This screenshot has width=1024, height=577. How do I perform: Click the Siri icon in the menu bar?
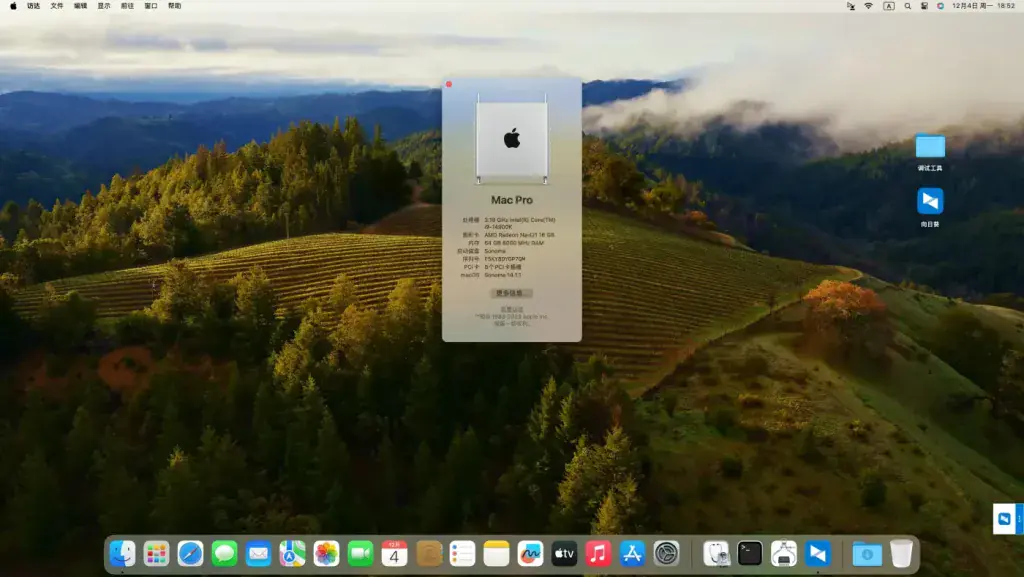940,6
